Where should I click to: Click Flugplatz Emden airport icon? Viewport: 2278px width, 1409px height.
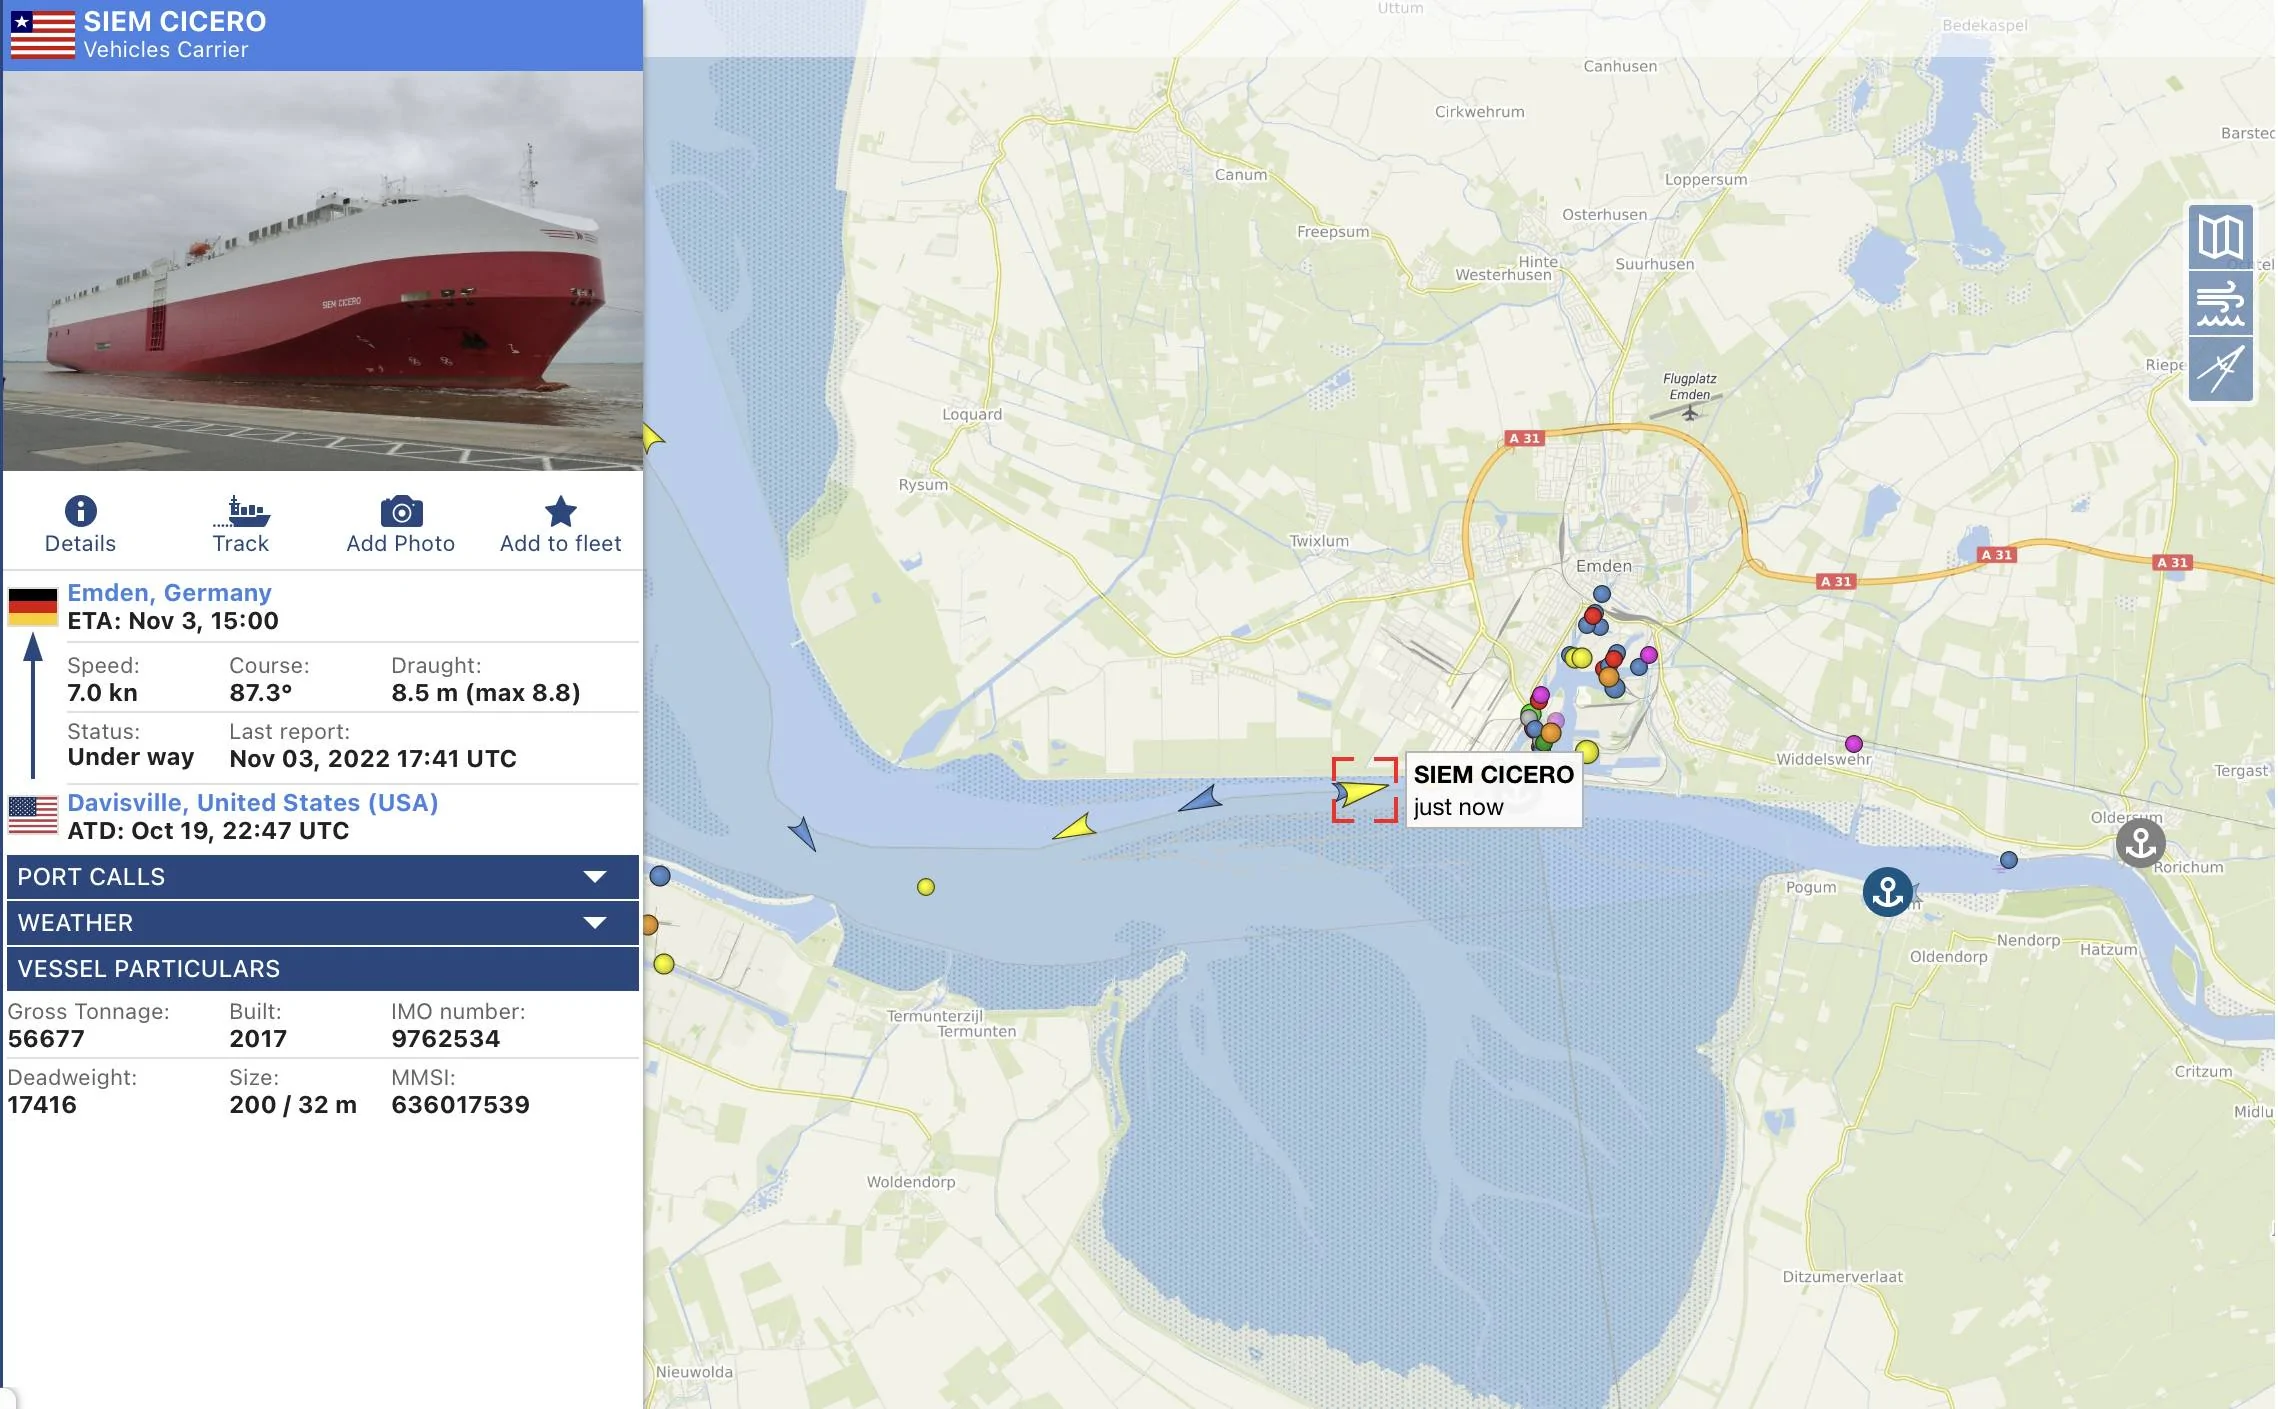coord(1689,412)
